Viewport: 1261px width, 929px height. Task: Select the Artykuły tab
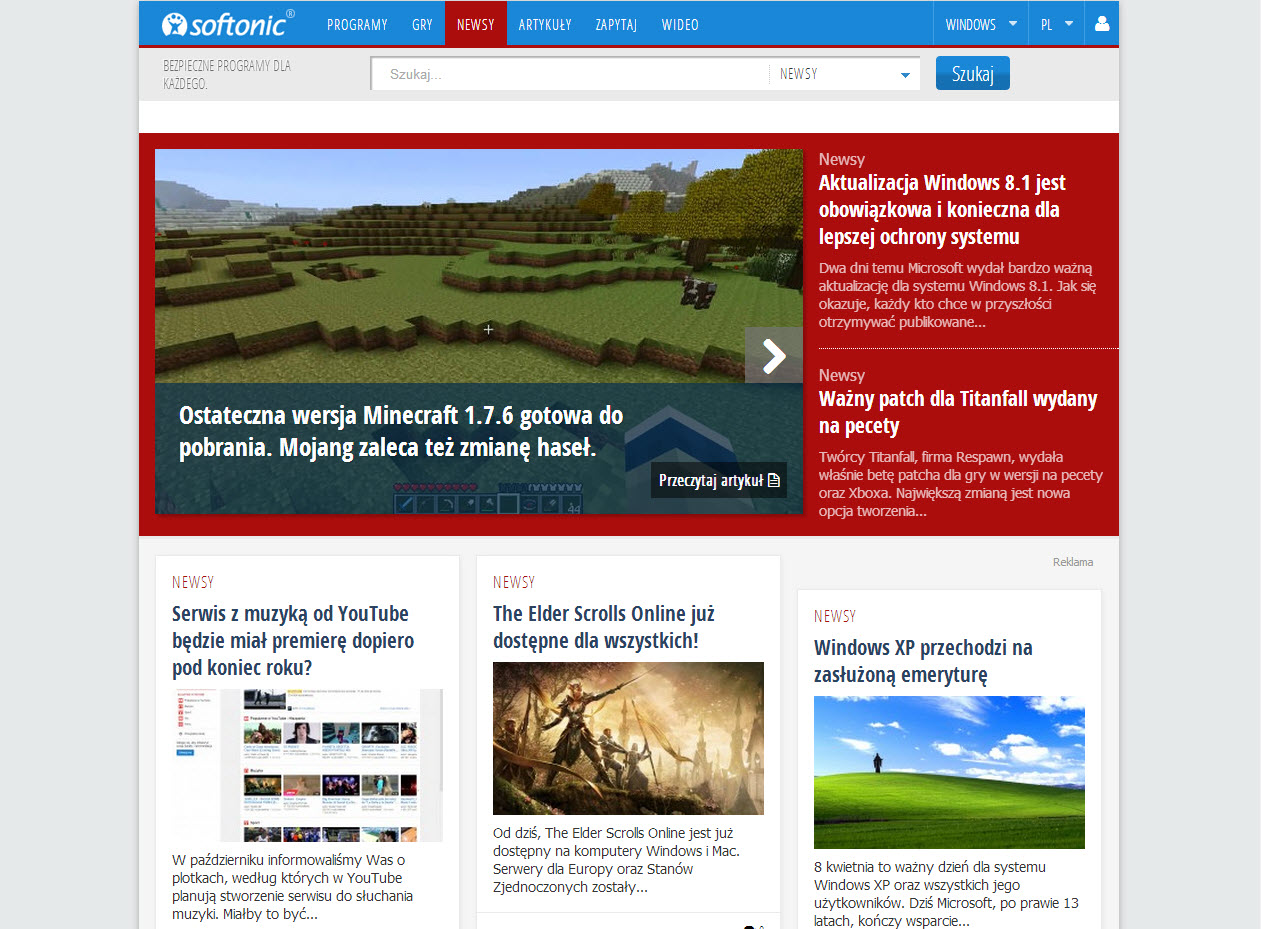(545, 24)
